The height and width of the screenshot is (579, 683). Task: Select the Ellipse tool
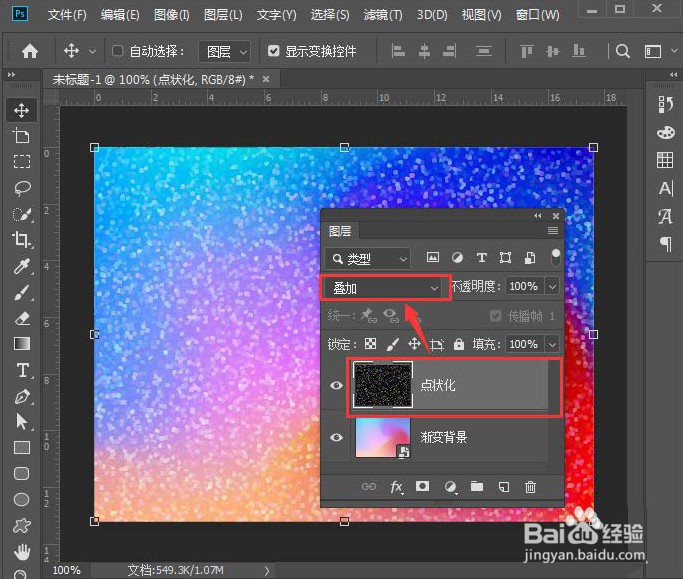point(22,499)
